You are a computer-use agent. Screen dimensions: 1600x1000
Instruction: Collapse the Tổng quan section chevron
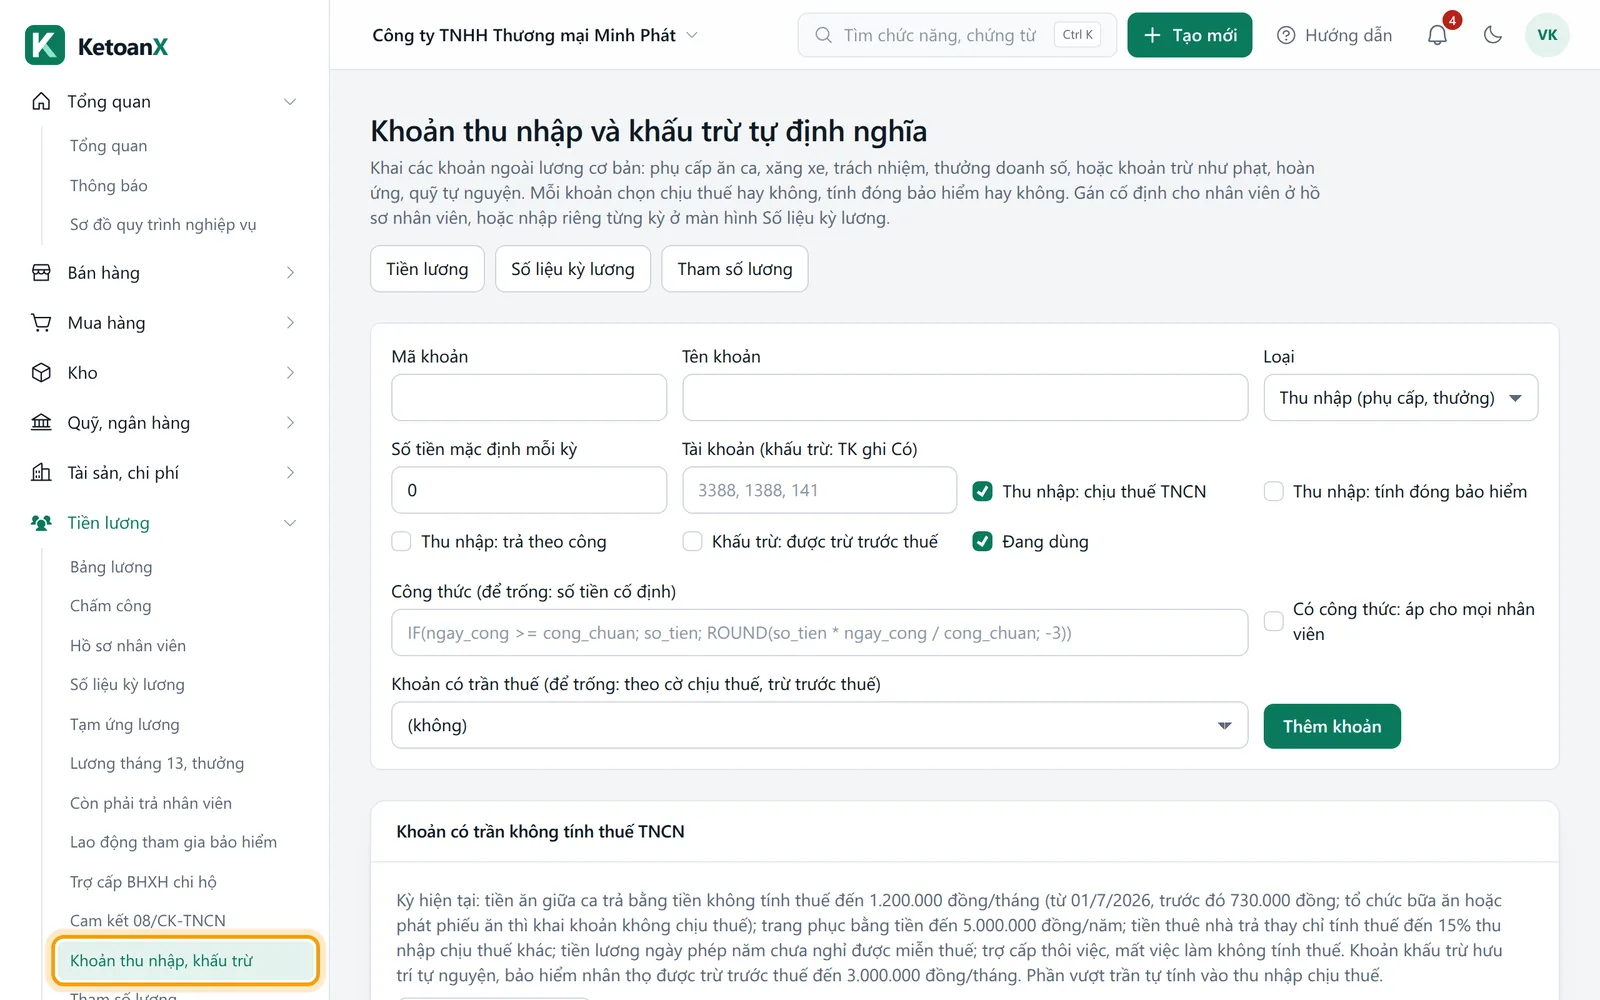pyautogui.click(x=290, y=101)
